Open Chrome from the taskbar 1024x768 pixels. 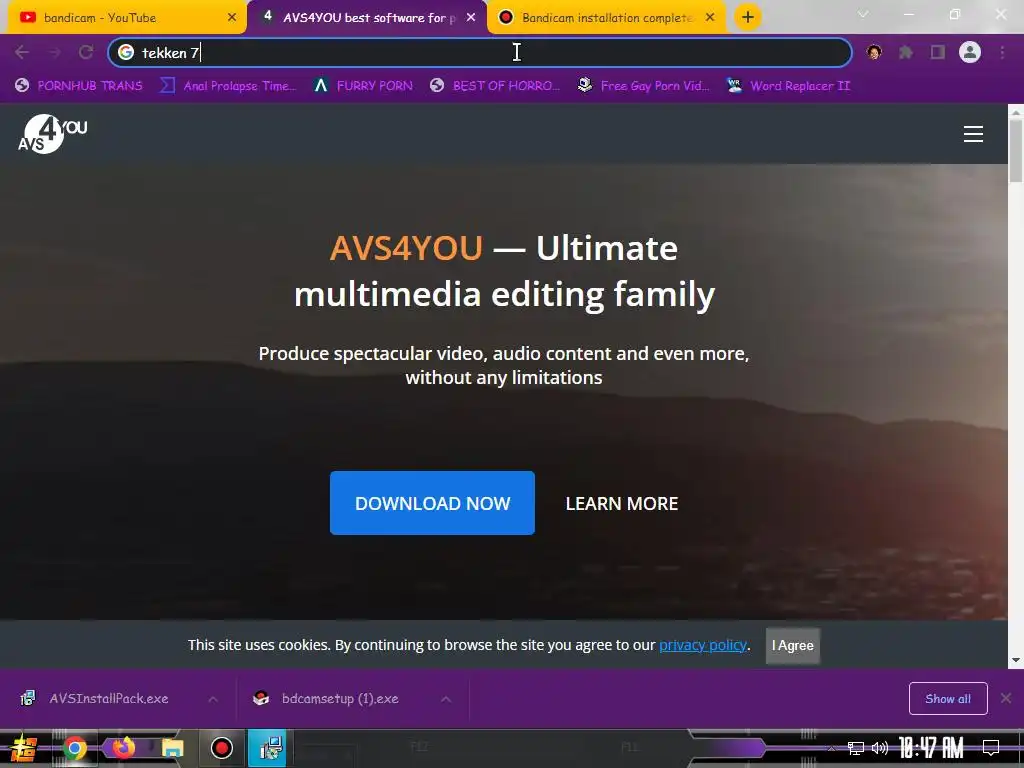pos(74,748)
